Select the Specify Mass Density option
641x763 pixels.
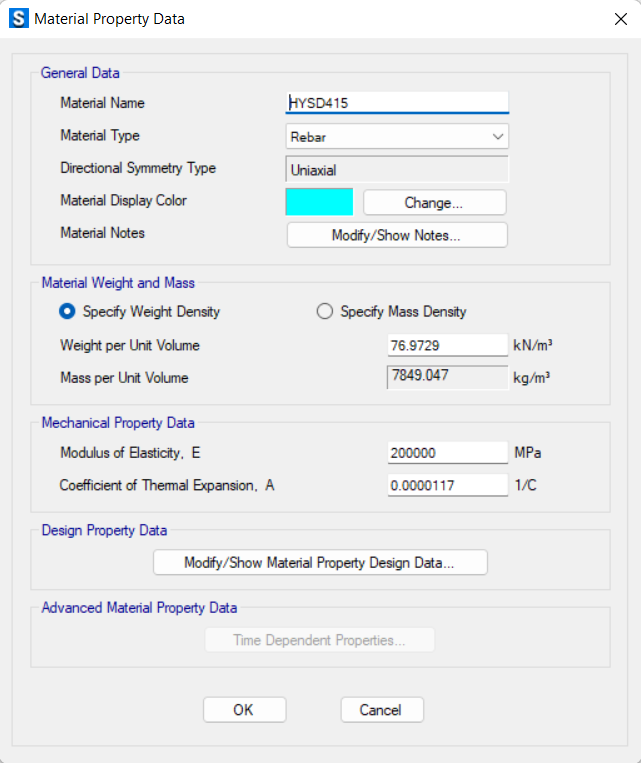coord(325,311)
